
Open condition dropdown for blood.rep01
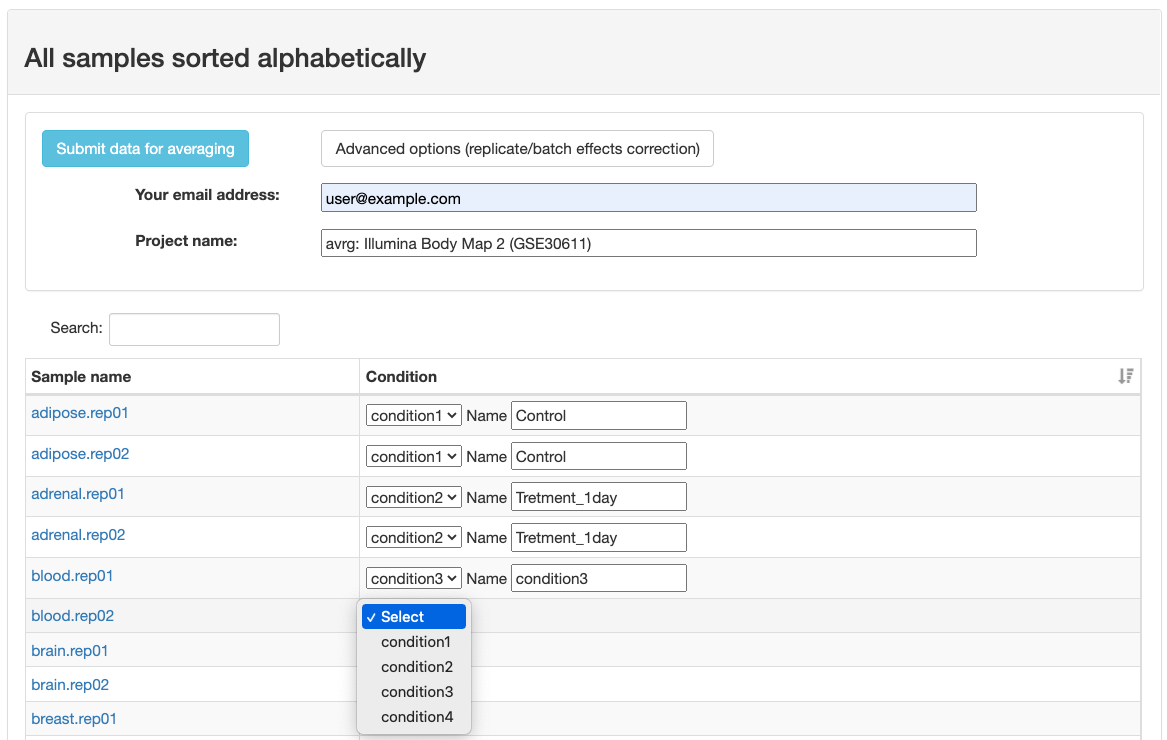coord(413,579)
